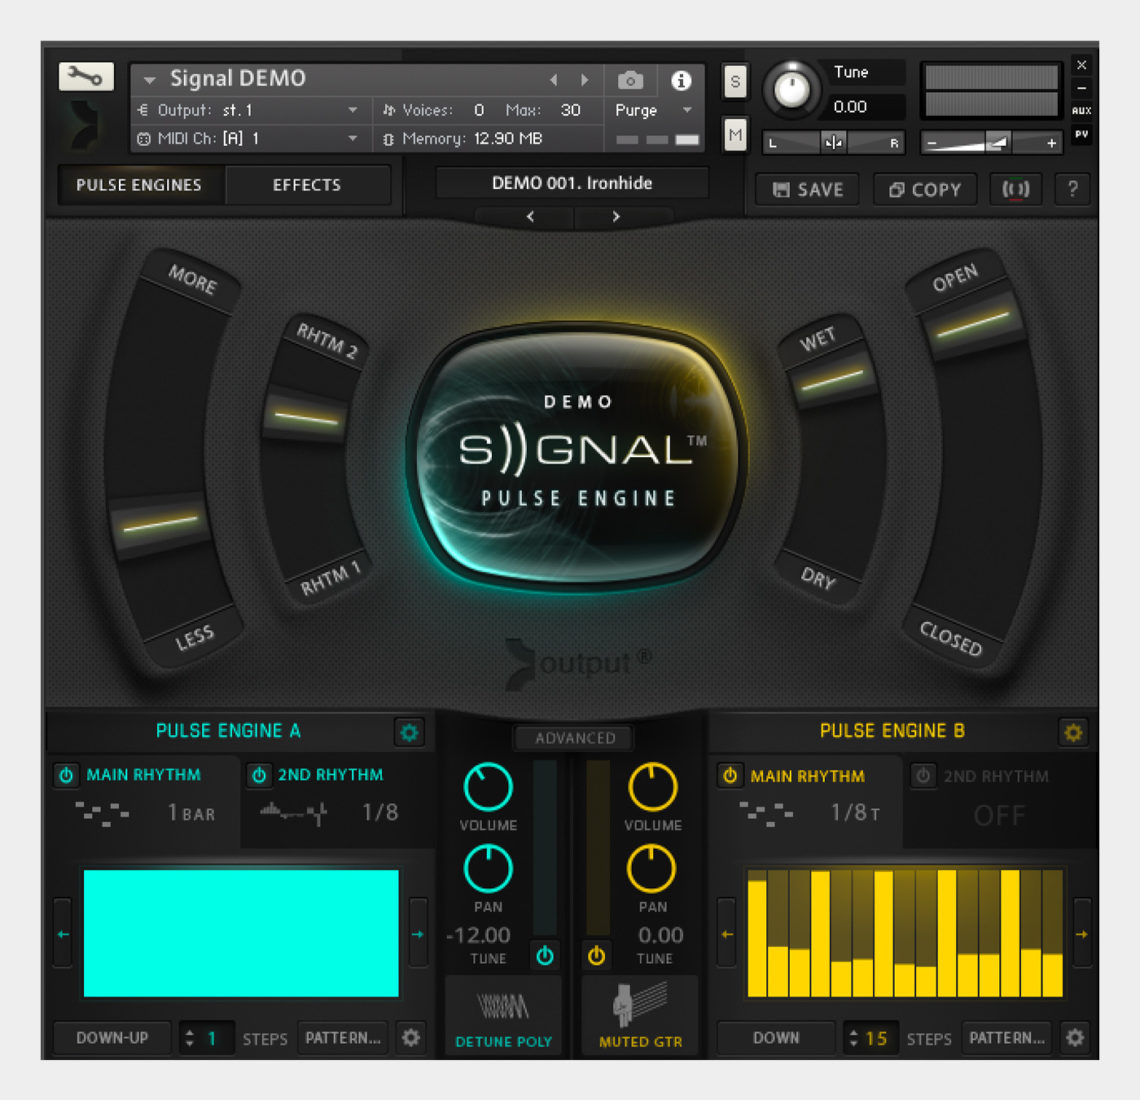
Task: Select the Pulse Engines tab
Action: [138, 185]
